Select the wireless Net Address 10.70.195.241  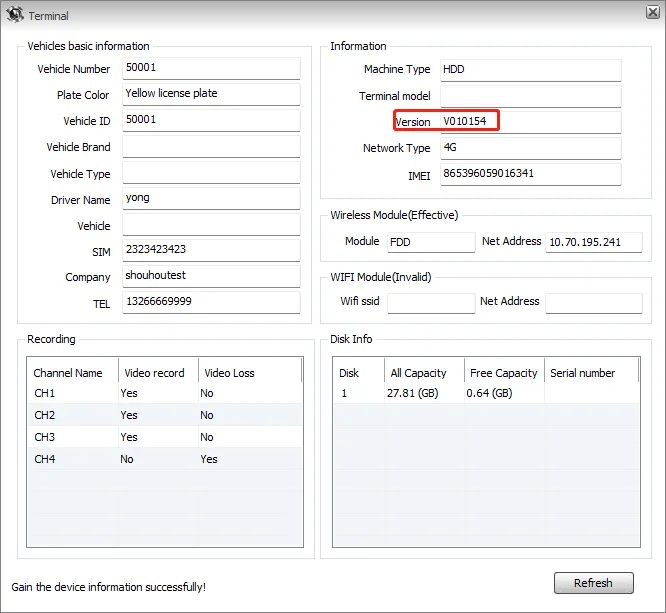tap(594, 242)
